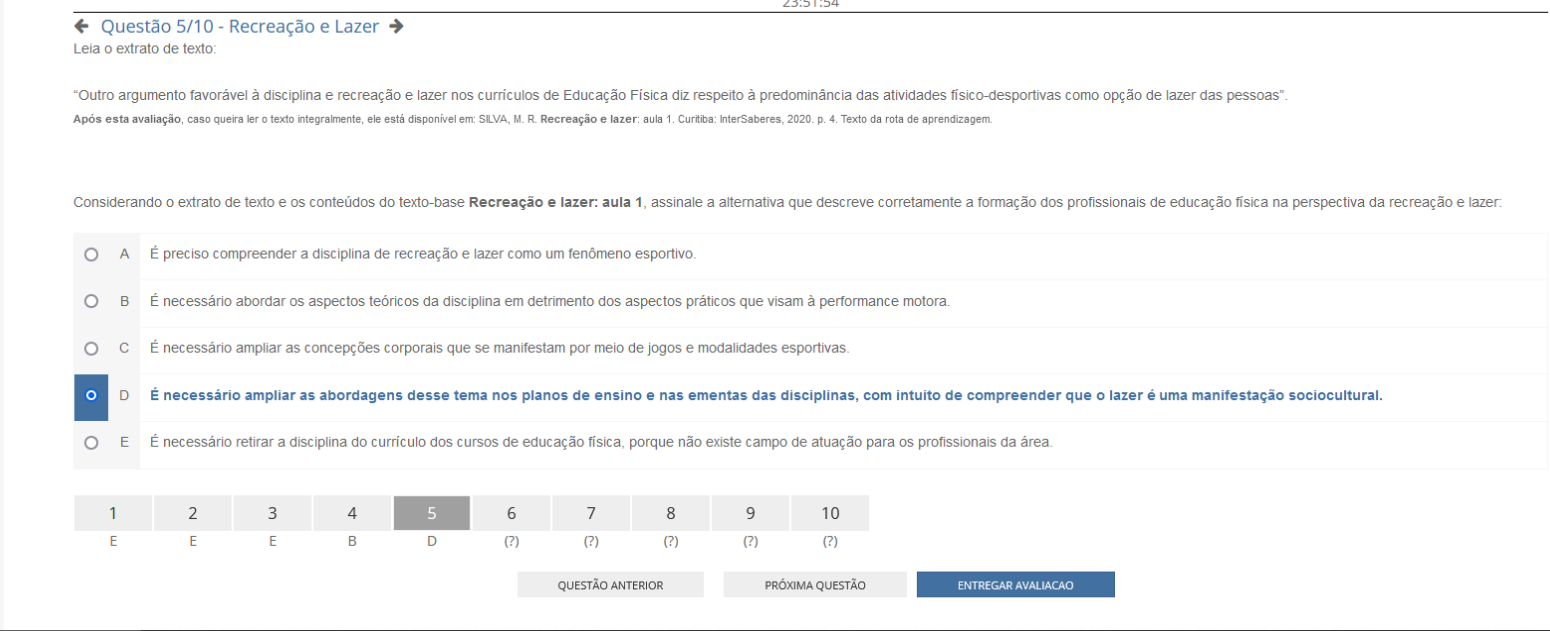
Task: Go to question 1 in navigator
Action: coord(113,513)
